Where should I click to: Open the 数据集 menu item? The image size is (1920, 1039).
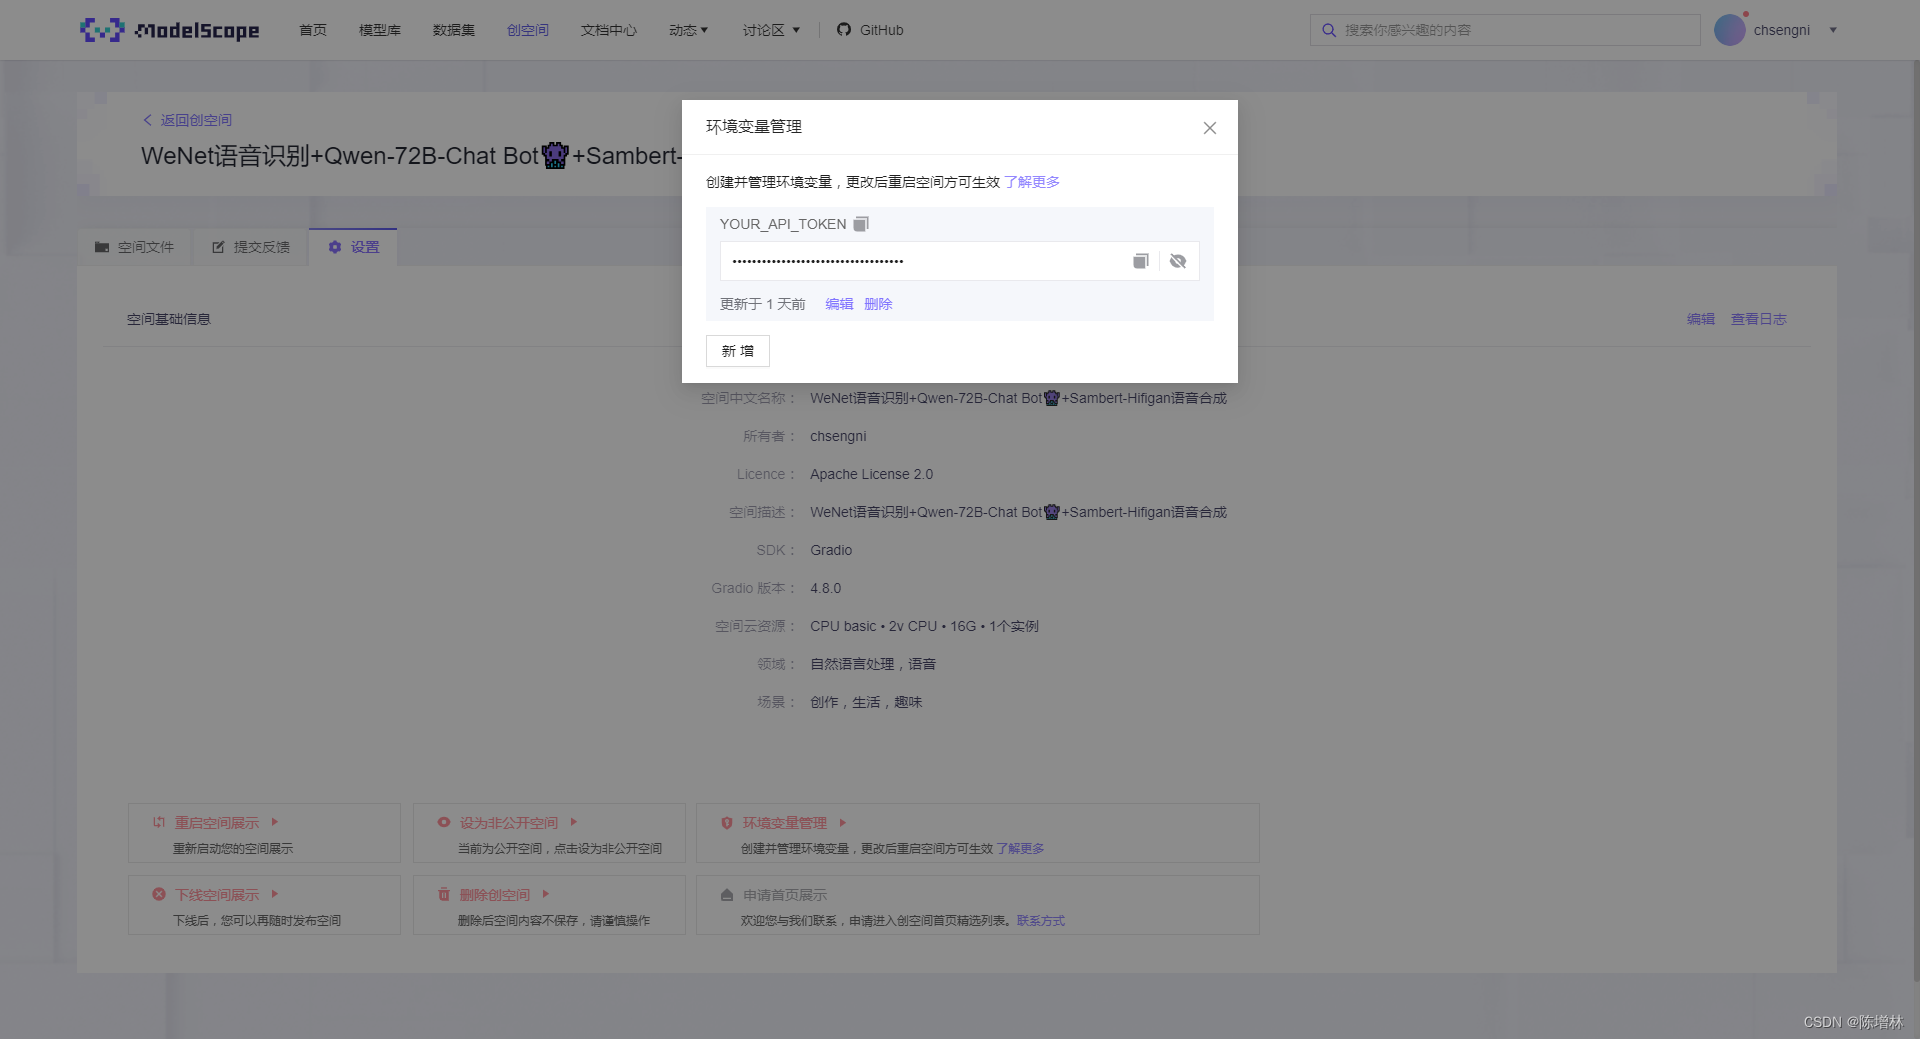tap(454, 30)
